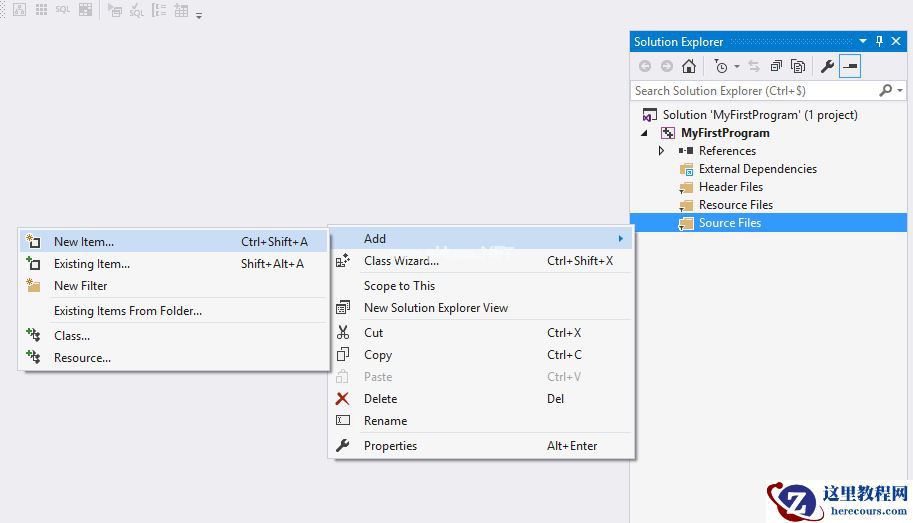Choose Rename from the context menu
Image resolution: width=913 pixels, height=523 pixels.
[481, 421]
